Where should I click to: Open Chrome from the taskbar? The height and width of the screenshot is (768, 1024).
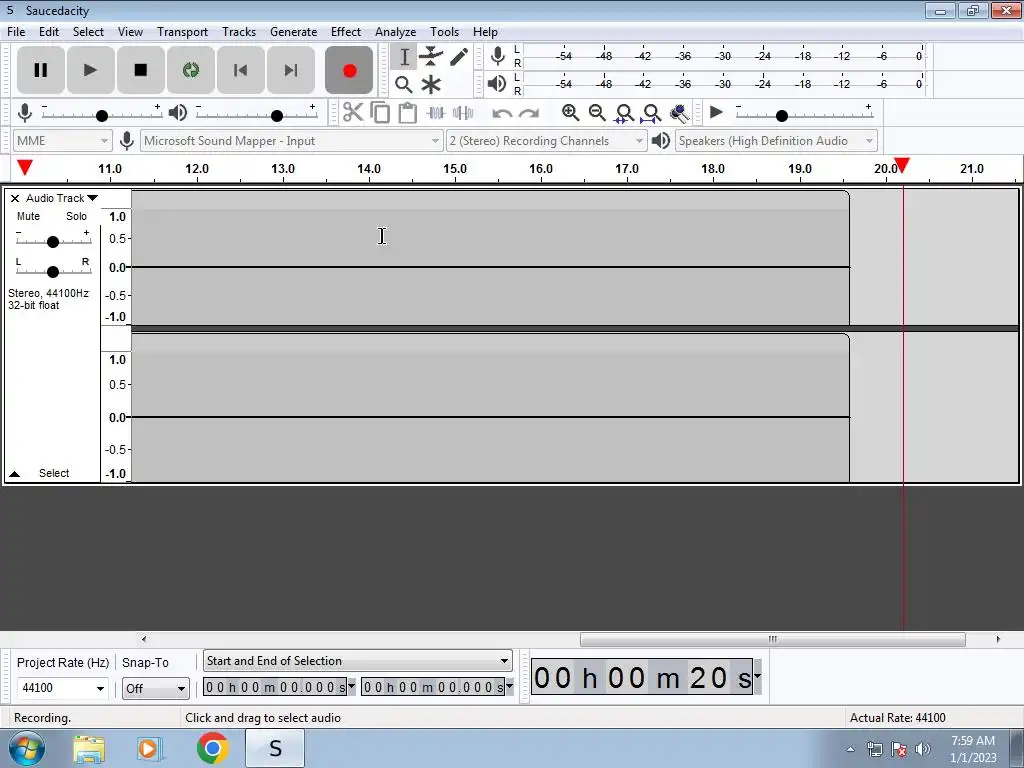[212, 748]
